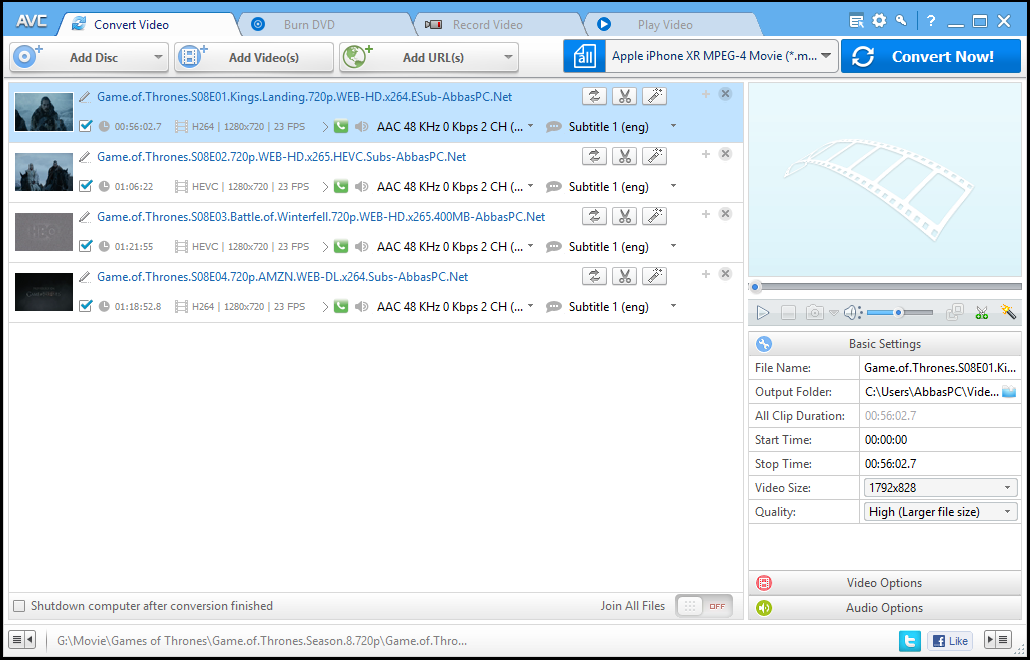Open the Video Size 1792x828 dropdown
This screenshot has height=660, width=1030.
pos(941,488)
